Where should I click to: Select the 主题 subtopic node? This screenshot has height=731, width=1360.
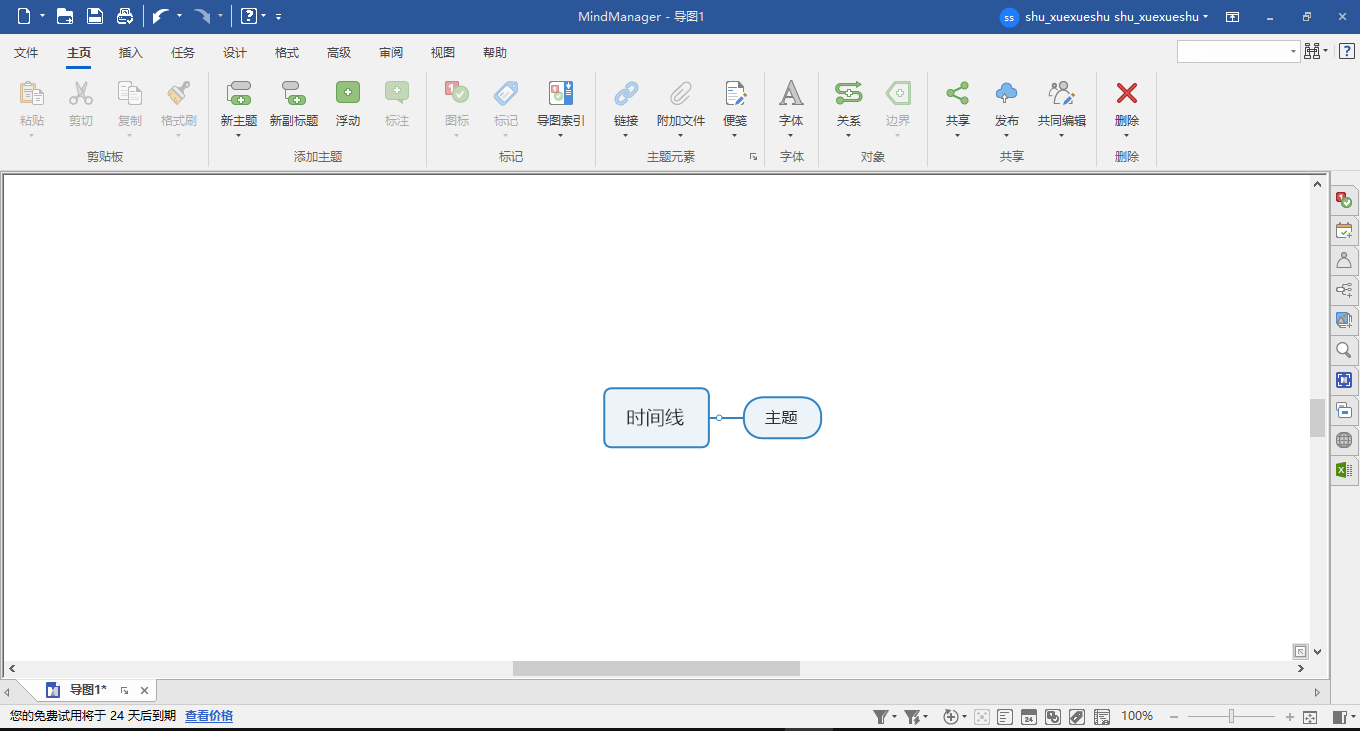pyautogui.click(x=782, y=417)
